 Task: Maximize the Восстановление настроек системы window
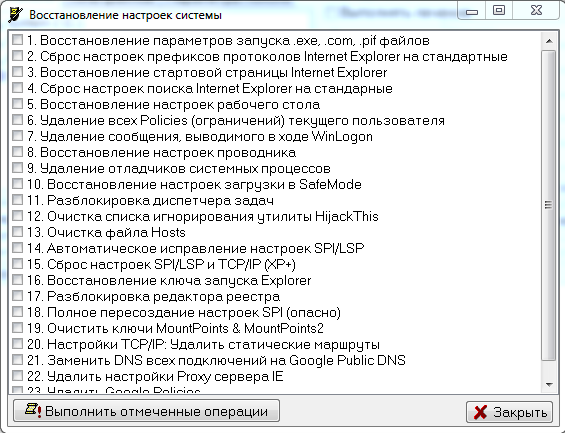[x=499, y=10]
